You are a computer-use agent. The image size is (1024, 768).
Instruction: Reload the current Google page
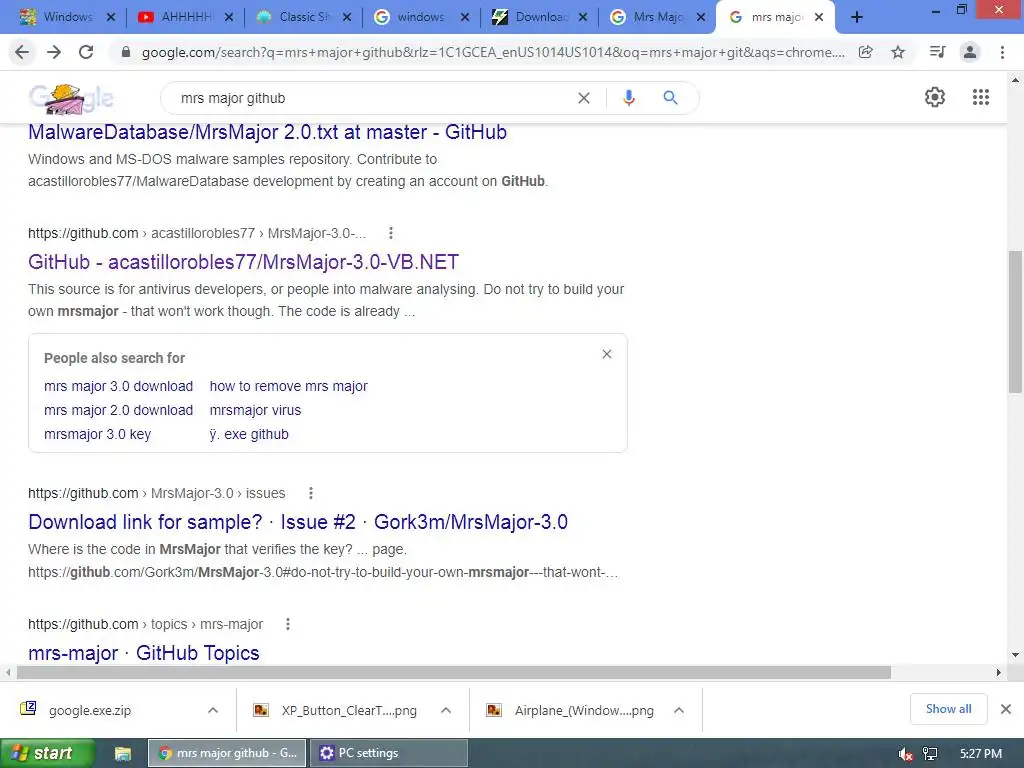(x=86, y=52)
